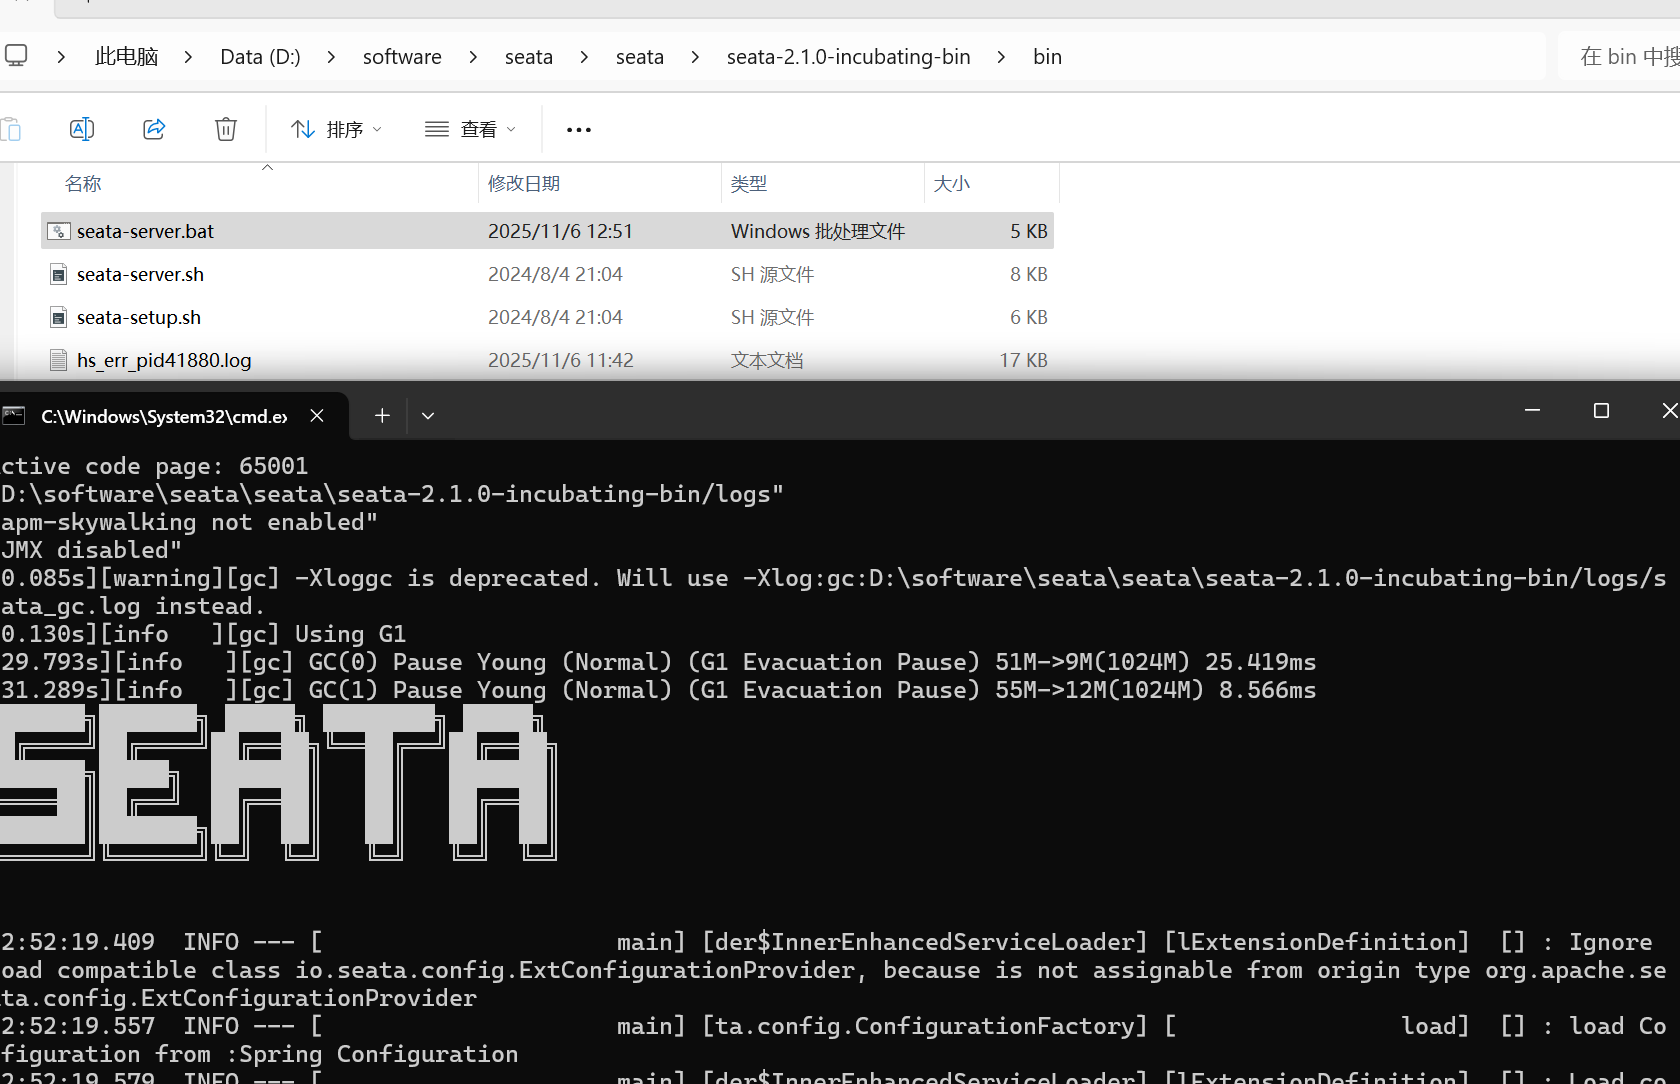Select seata-server.bat file name
This screenshot has height=1084, width=1680.
pos(145,231)
